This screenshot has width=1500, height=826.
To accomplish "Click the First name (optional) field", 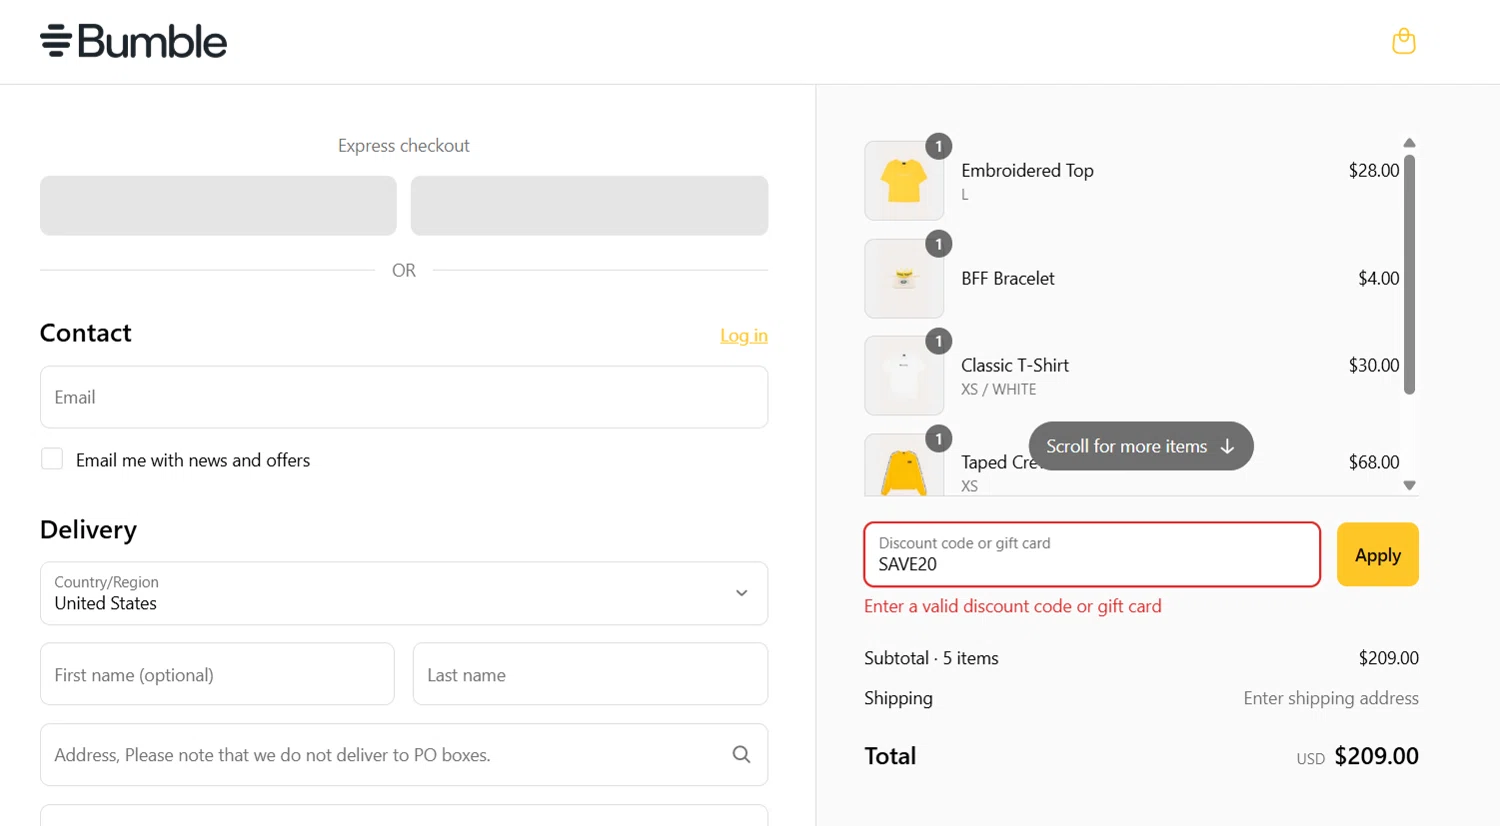I will pos(217,675).
